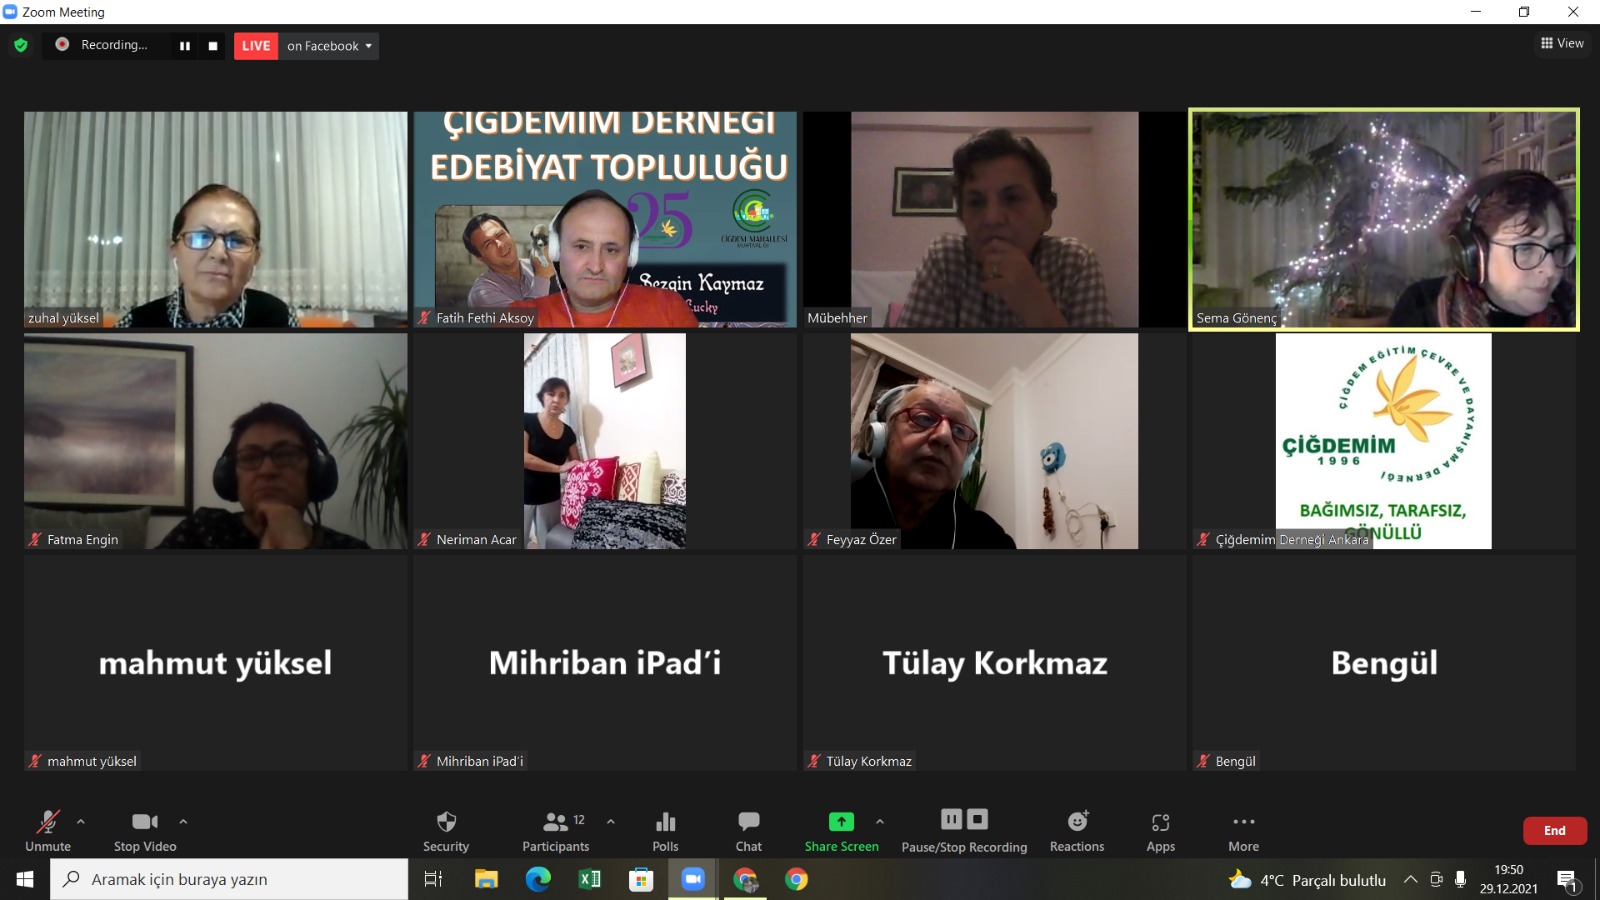
Task: Pause recording in the bottom toolbar
Action: point(951,819)
